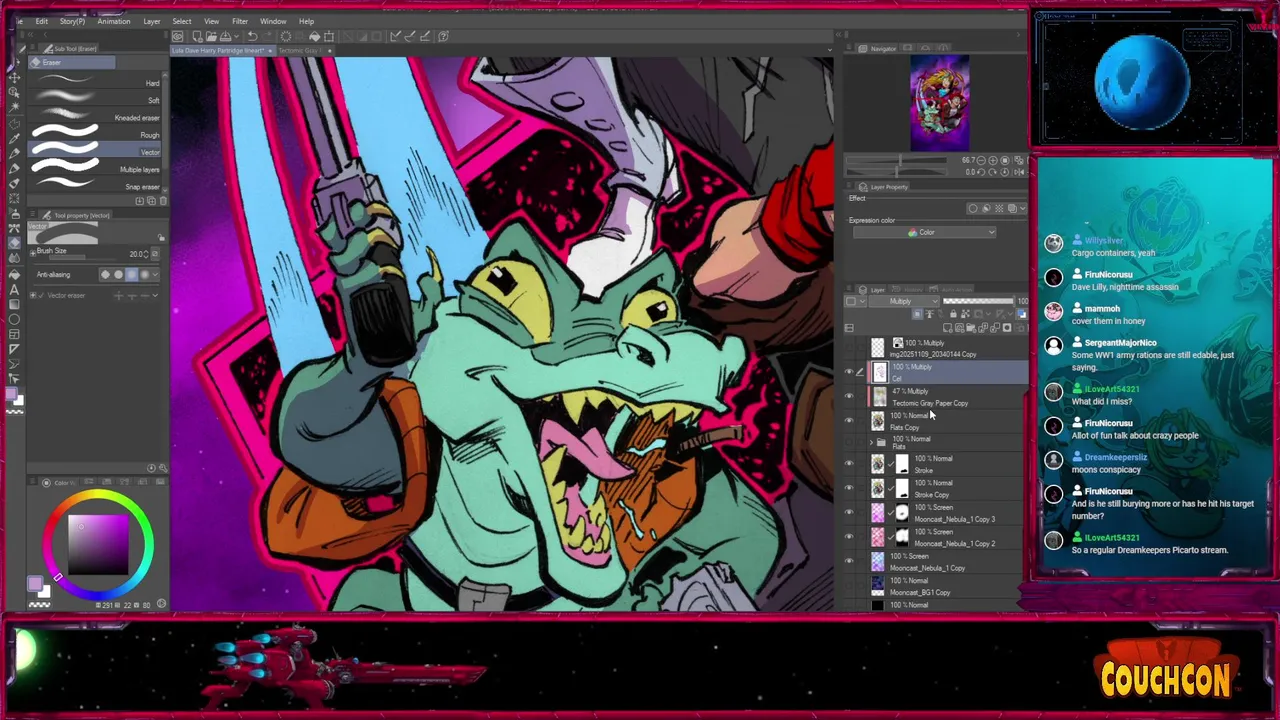The width and height of the screenshot is (1280, 720).
Task: Click the Redo arrow in command bar
Action: pos(267,36)
